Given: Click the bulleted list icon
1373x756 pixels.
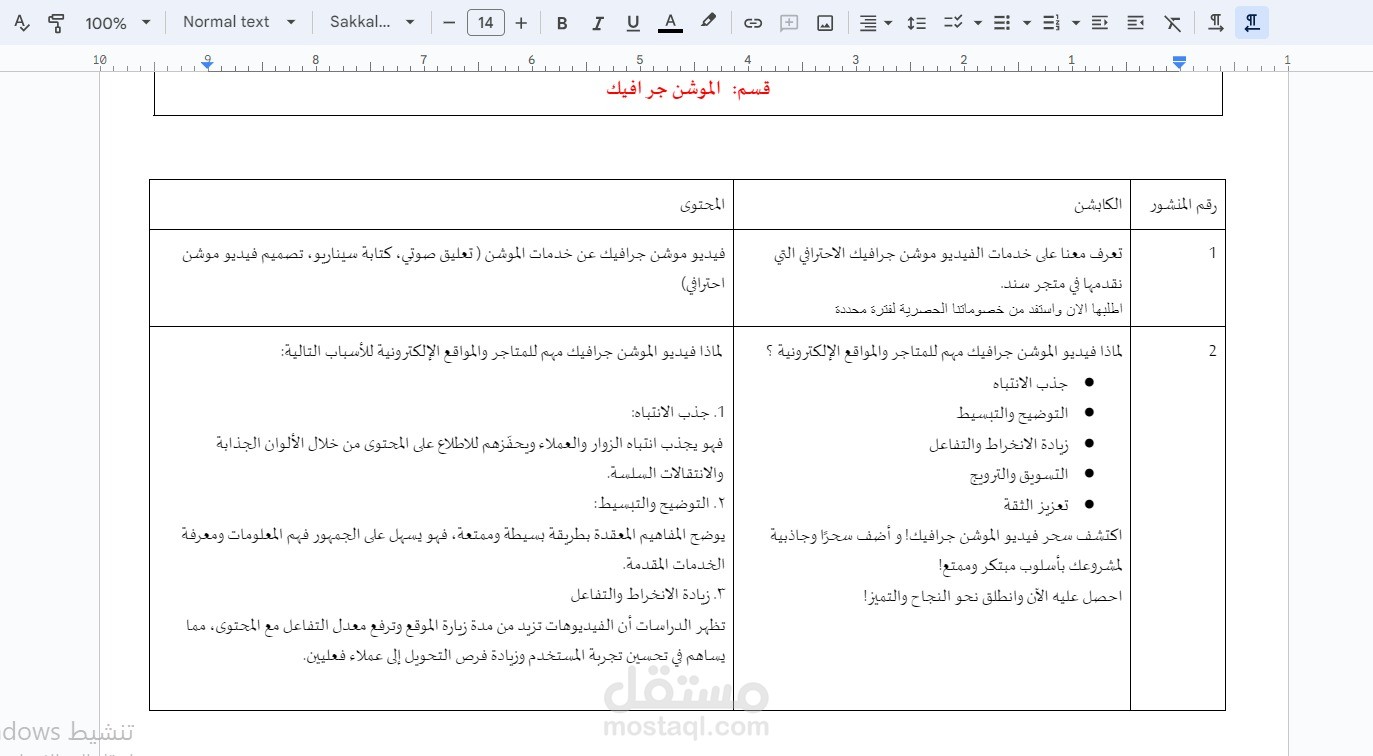Looking at the screenshot, I should click(x=1002, y=22).
